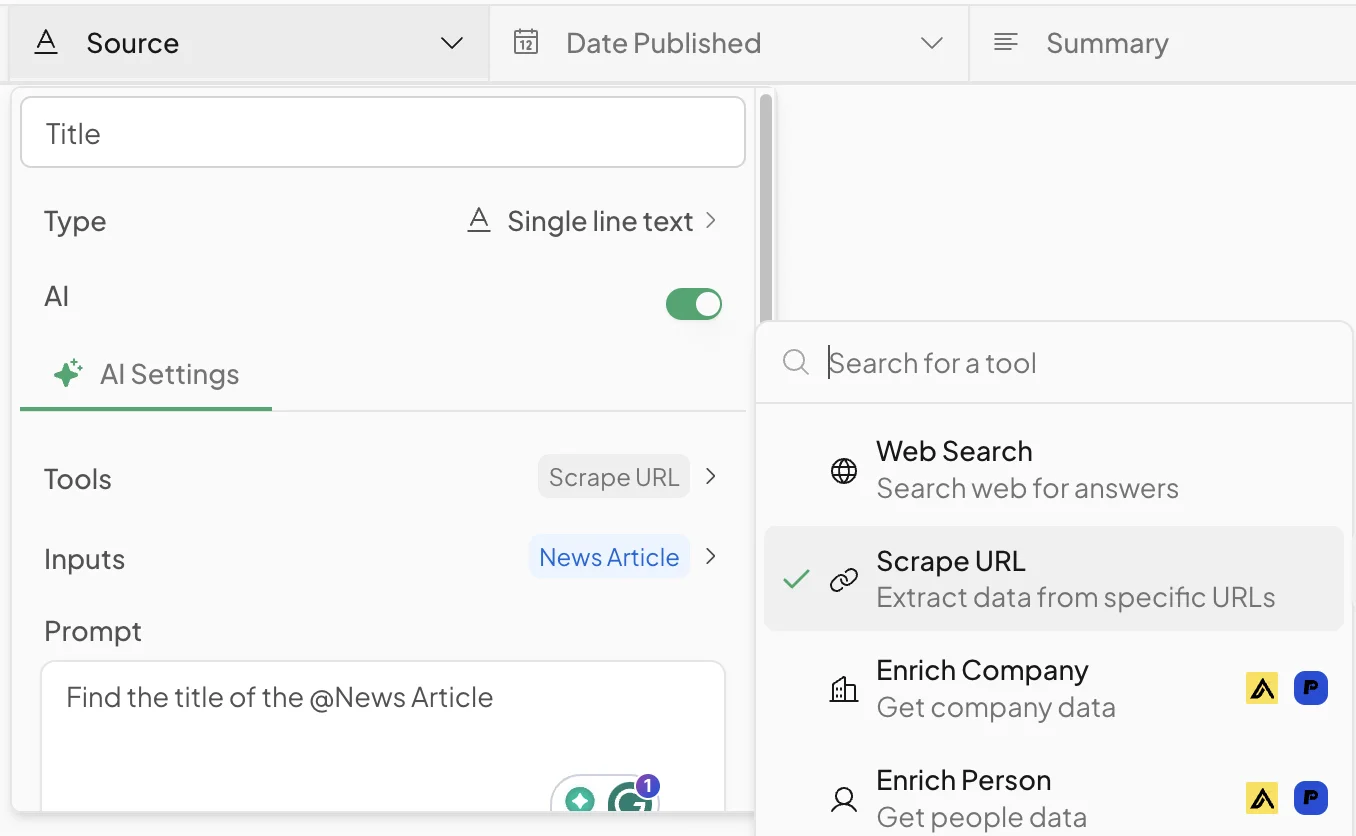Image resolution: width=1356 pixels, height=836 pixels.
Task: Click 'Search web for answers' description
Action: coord(1028,488)
